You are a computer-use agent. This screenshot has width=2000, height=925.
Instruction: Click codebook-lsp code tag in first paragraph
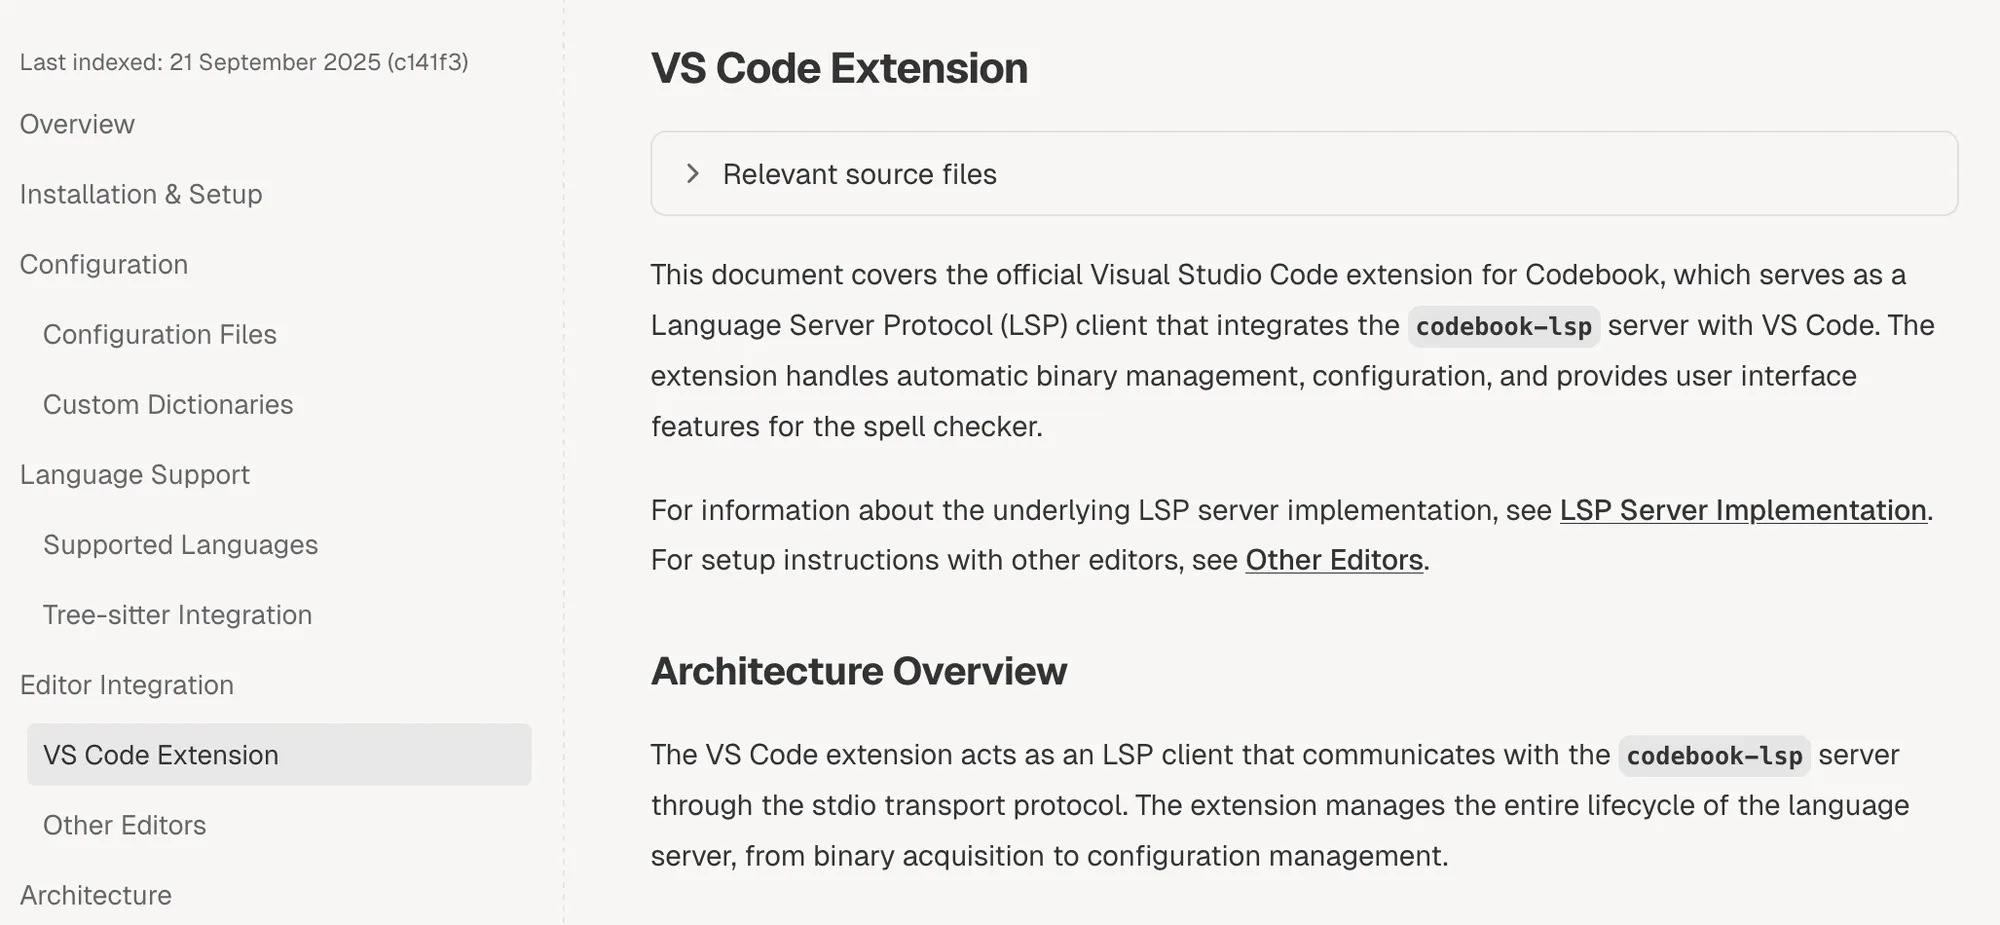point(1503,327)
